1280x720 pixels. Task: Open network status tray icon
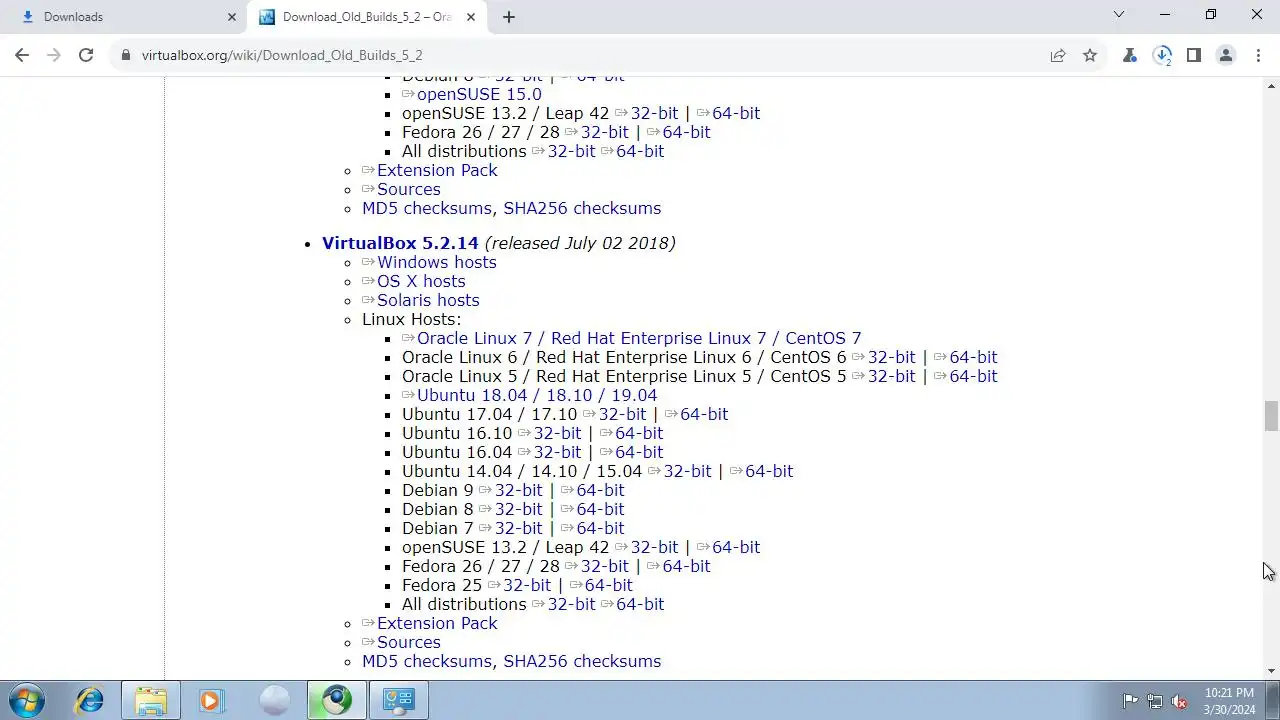point(1155,701)
